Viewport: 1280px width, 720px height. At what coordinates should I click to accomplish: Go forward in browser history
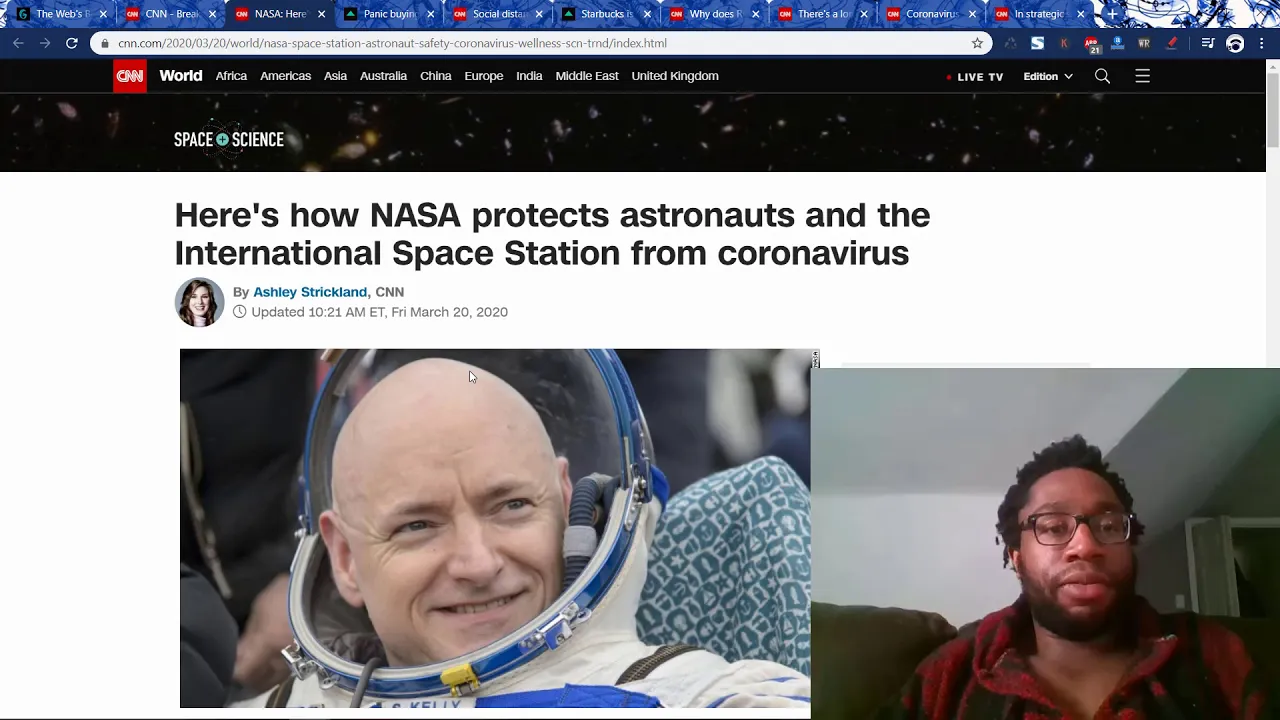[45, 43]
